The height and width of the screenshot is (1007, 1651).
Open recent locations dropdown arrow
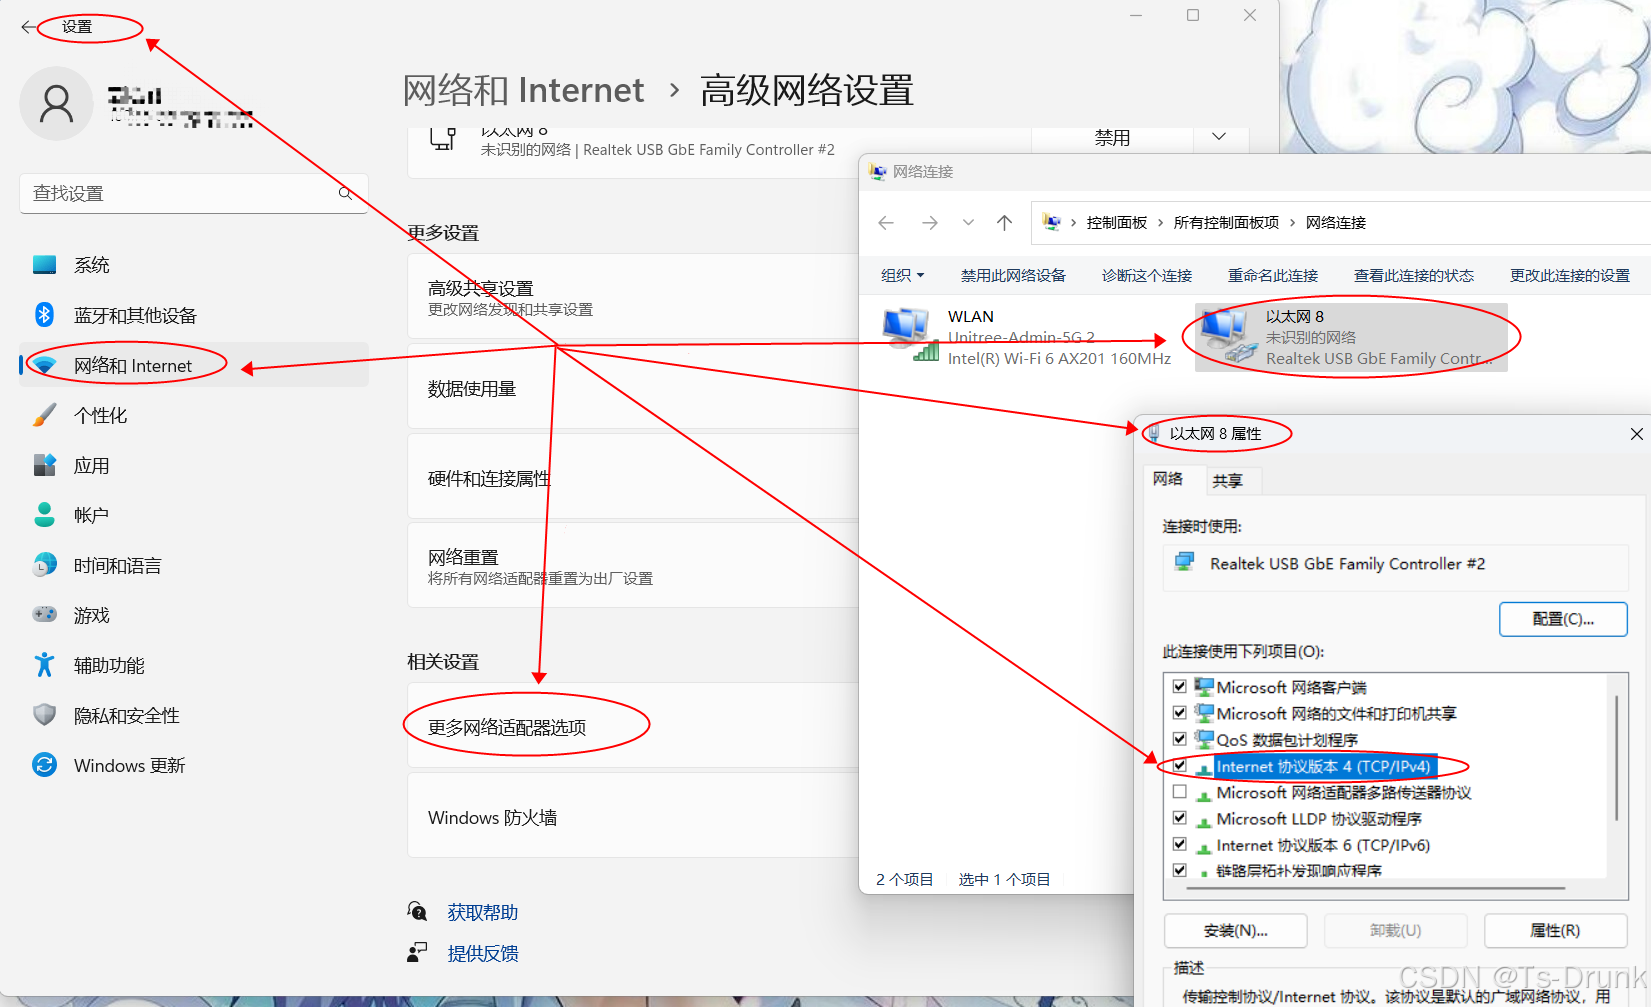point(968,223)
